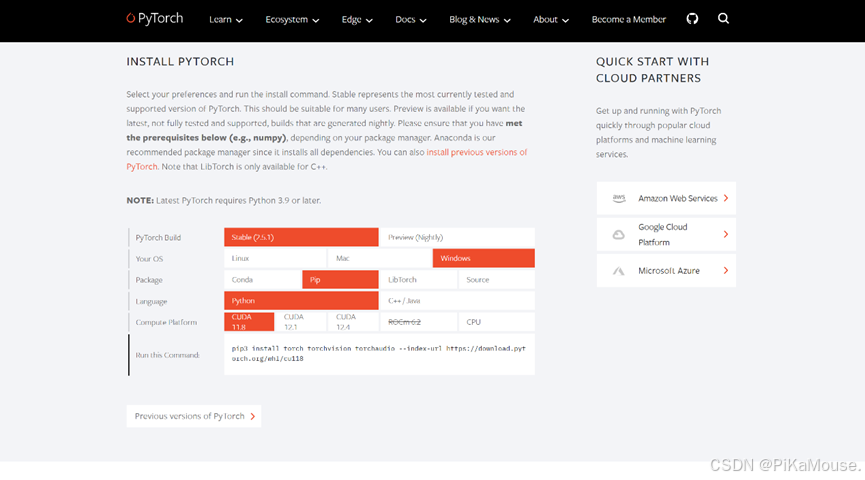Expand the Edge menu

pyautogui.click(x=357, y=20)
